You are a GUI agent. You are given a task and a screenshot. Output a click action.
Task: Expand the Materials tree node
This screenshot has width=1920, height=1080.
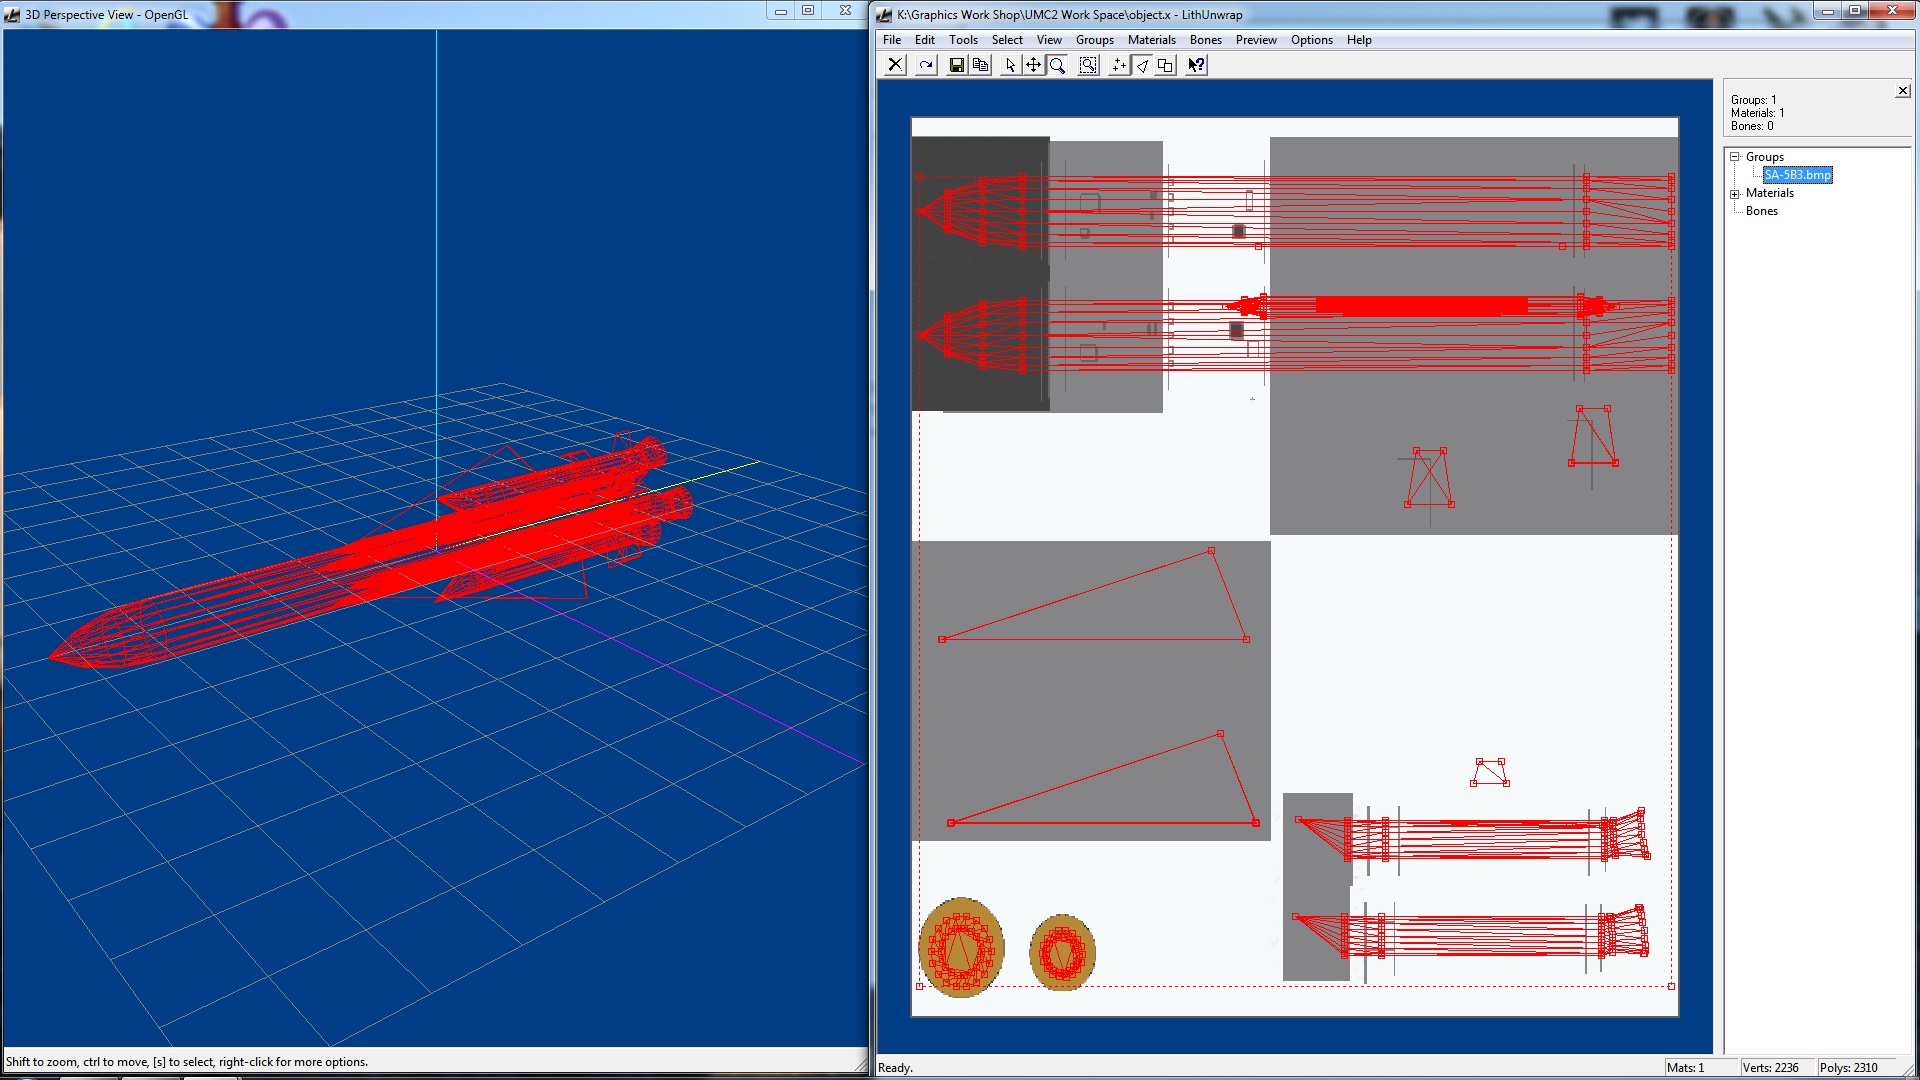point(1735,194)
